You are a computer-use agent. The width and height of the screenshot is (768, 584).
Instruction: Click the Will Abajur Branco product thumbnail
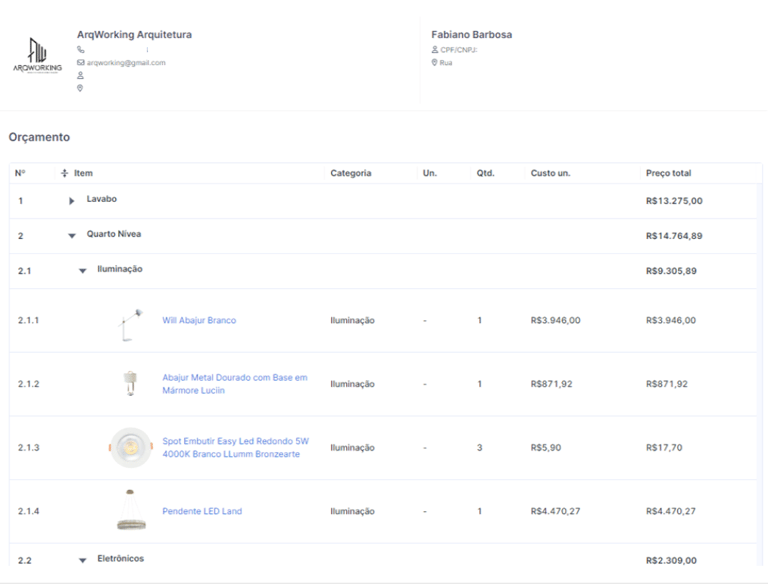[129, 322]
